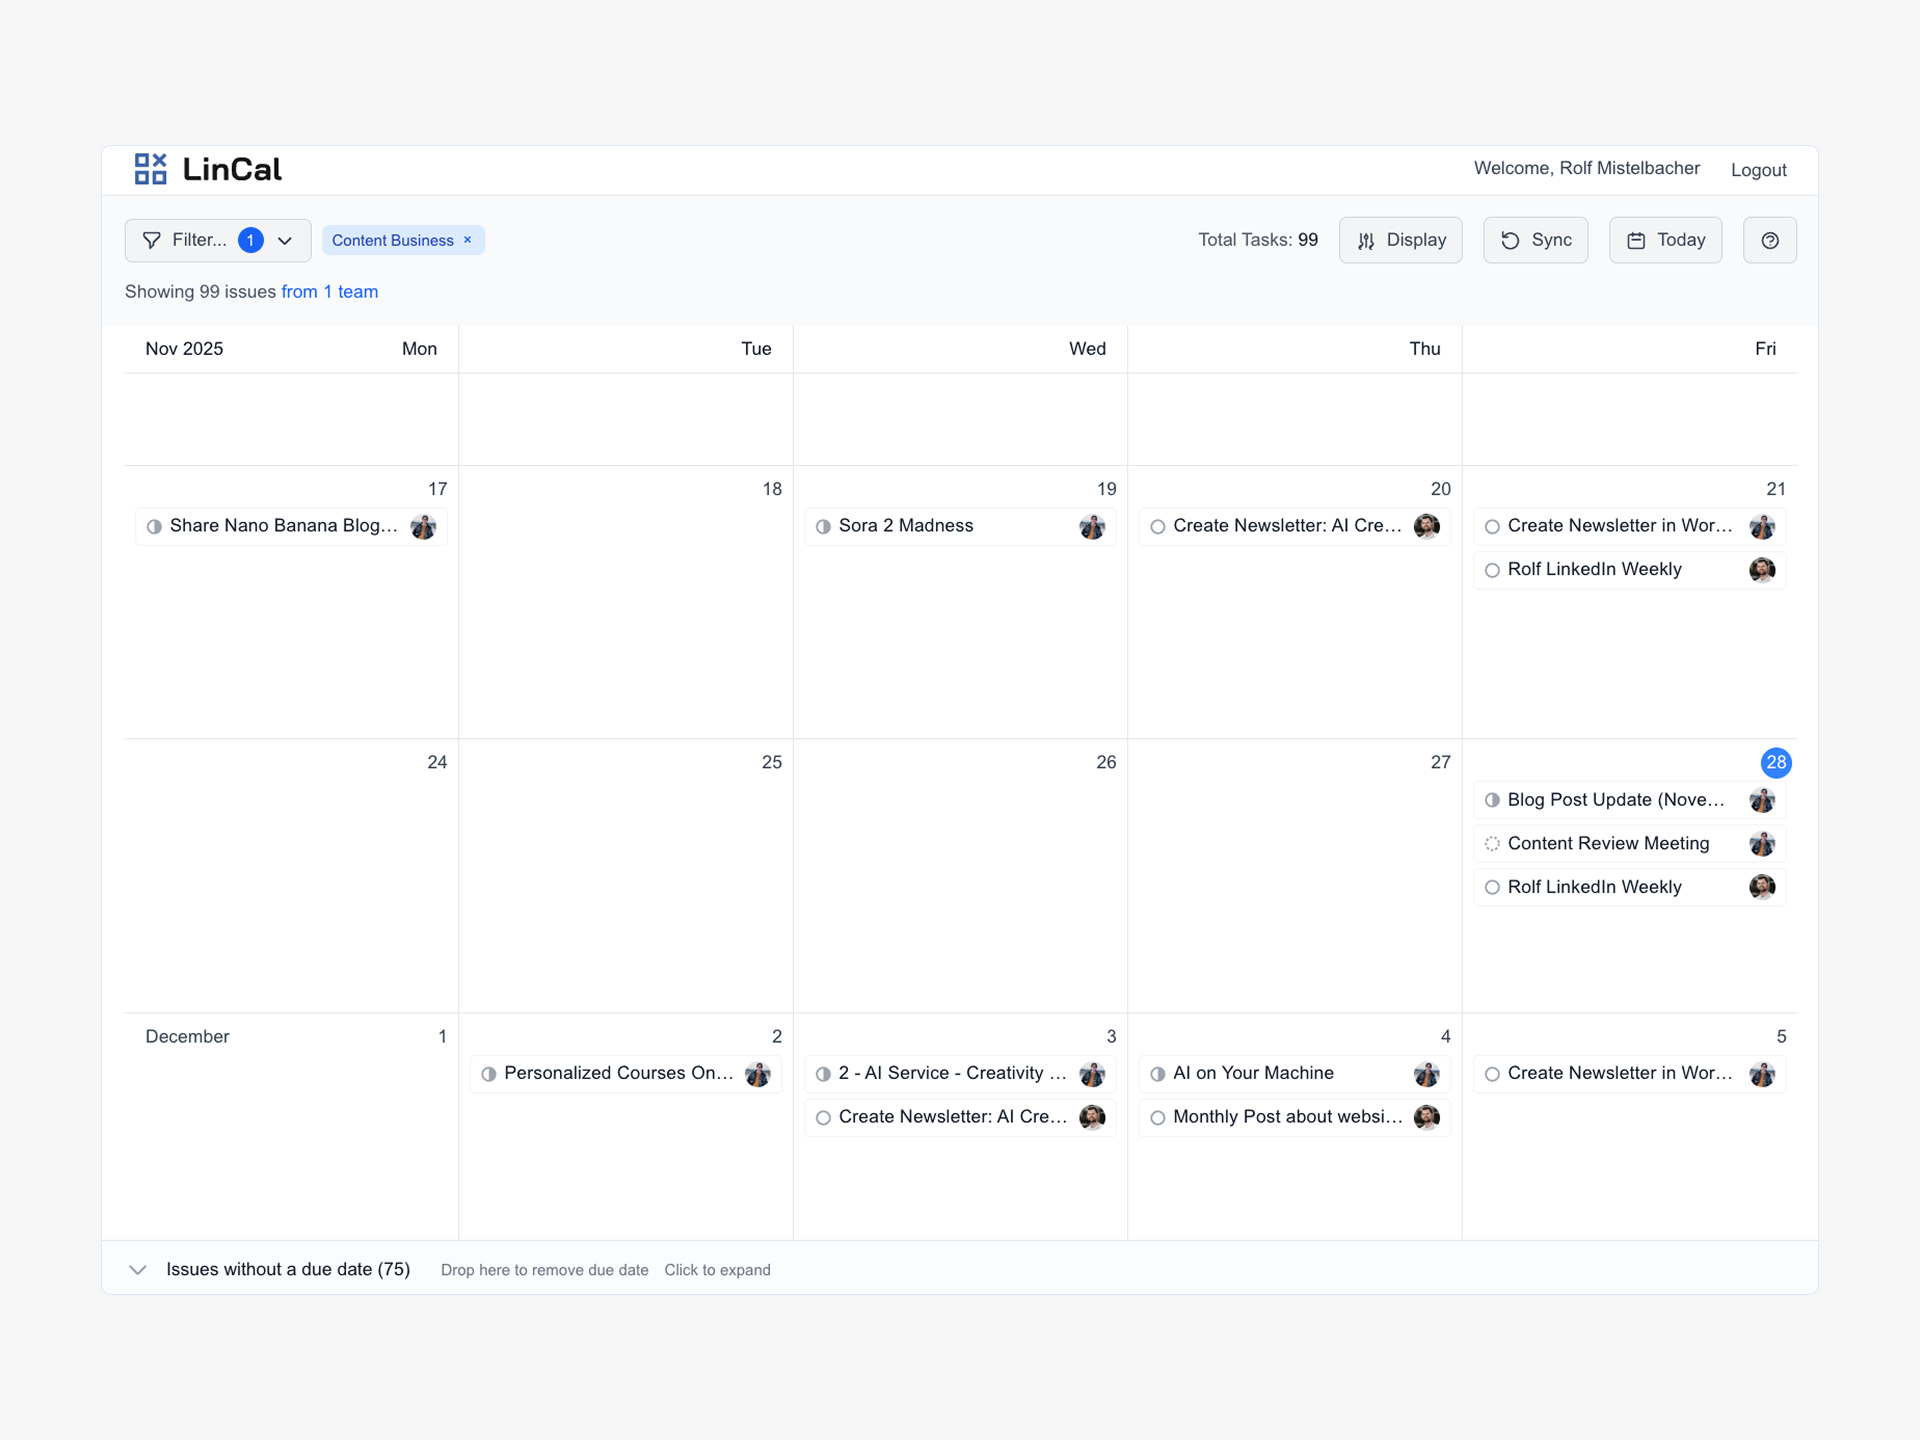Click the LinCal logo icon
The image size is (1920, 1440).
coord(150,169)
